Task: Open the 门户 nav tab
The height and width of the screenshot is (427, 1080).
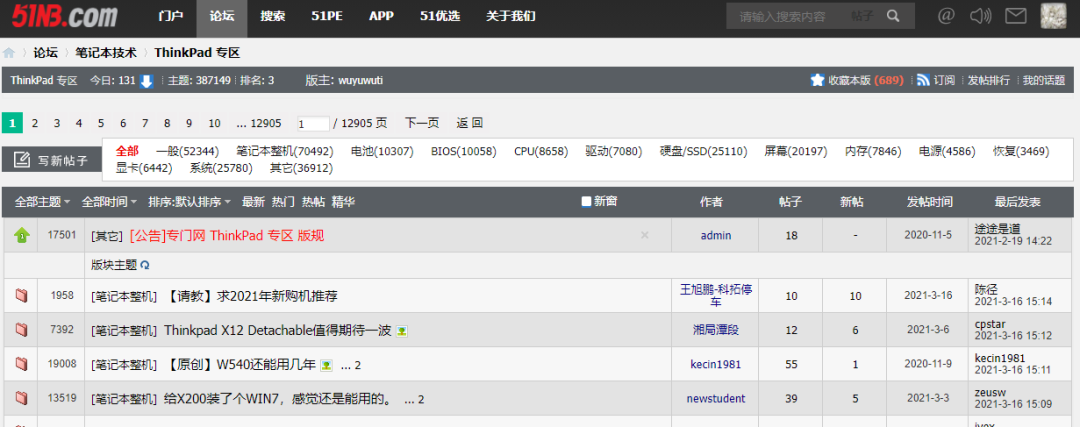Action: pos(170,16)
